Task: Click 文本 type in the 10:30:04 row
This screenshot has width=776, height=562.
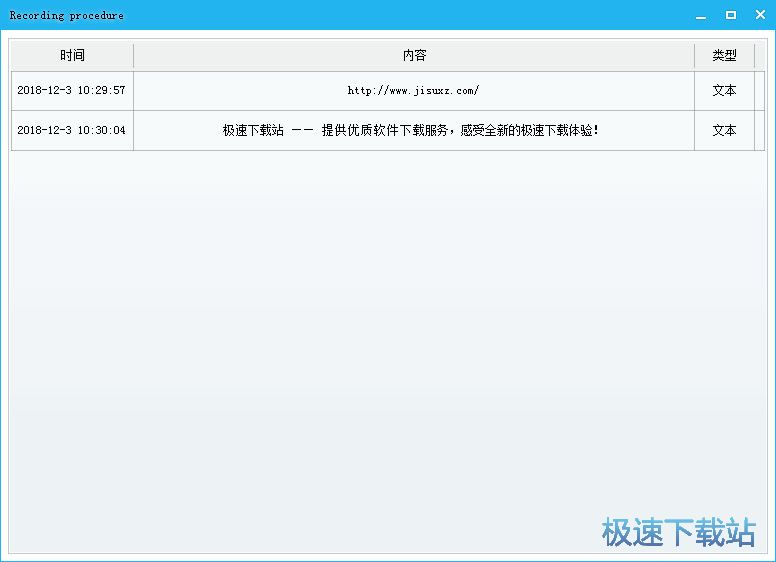Action: point(724,131)
